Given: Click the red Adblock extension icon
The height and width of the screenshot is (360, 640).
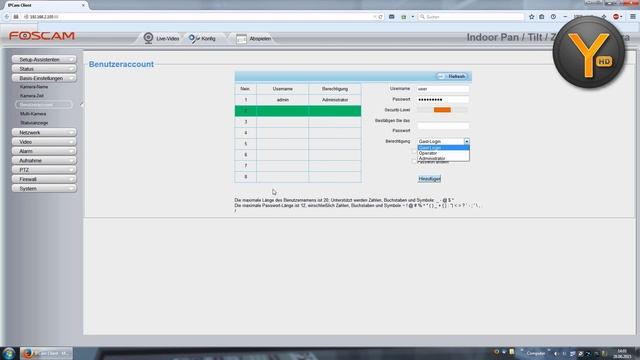Looking at the screenshot, I should (616, 17).
